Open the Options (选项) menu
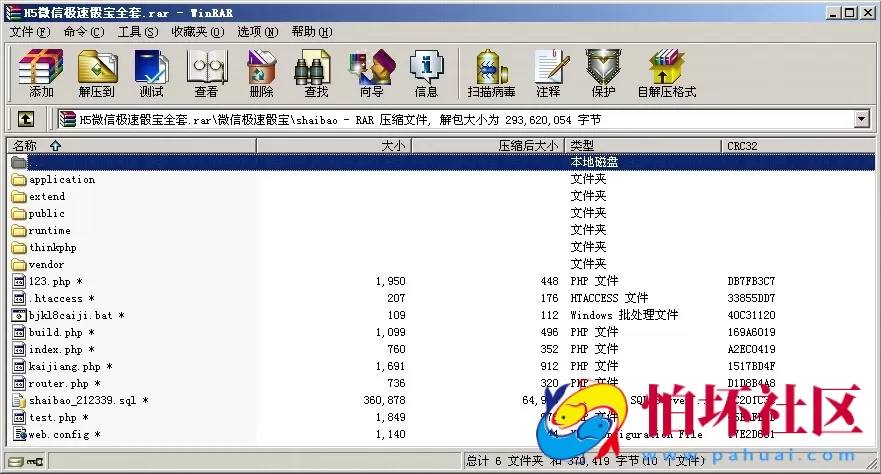 (257, 32)
